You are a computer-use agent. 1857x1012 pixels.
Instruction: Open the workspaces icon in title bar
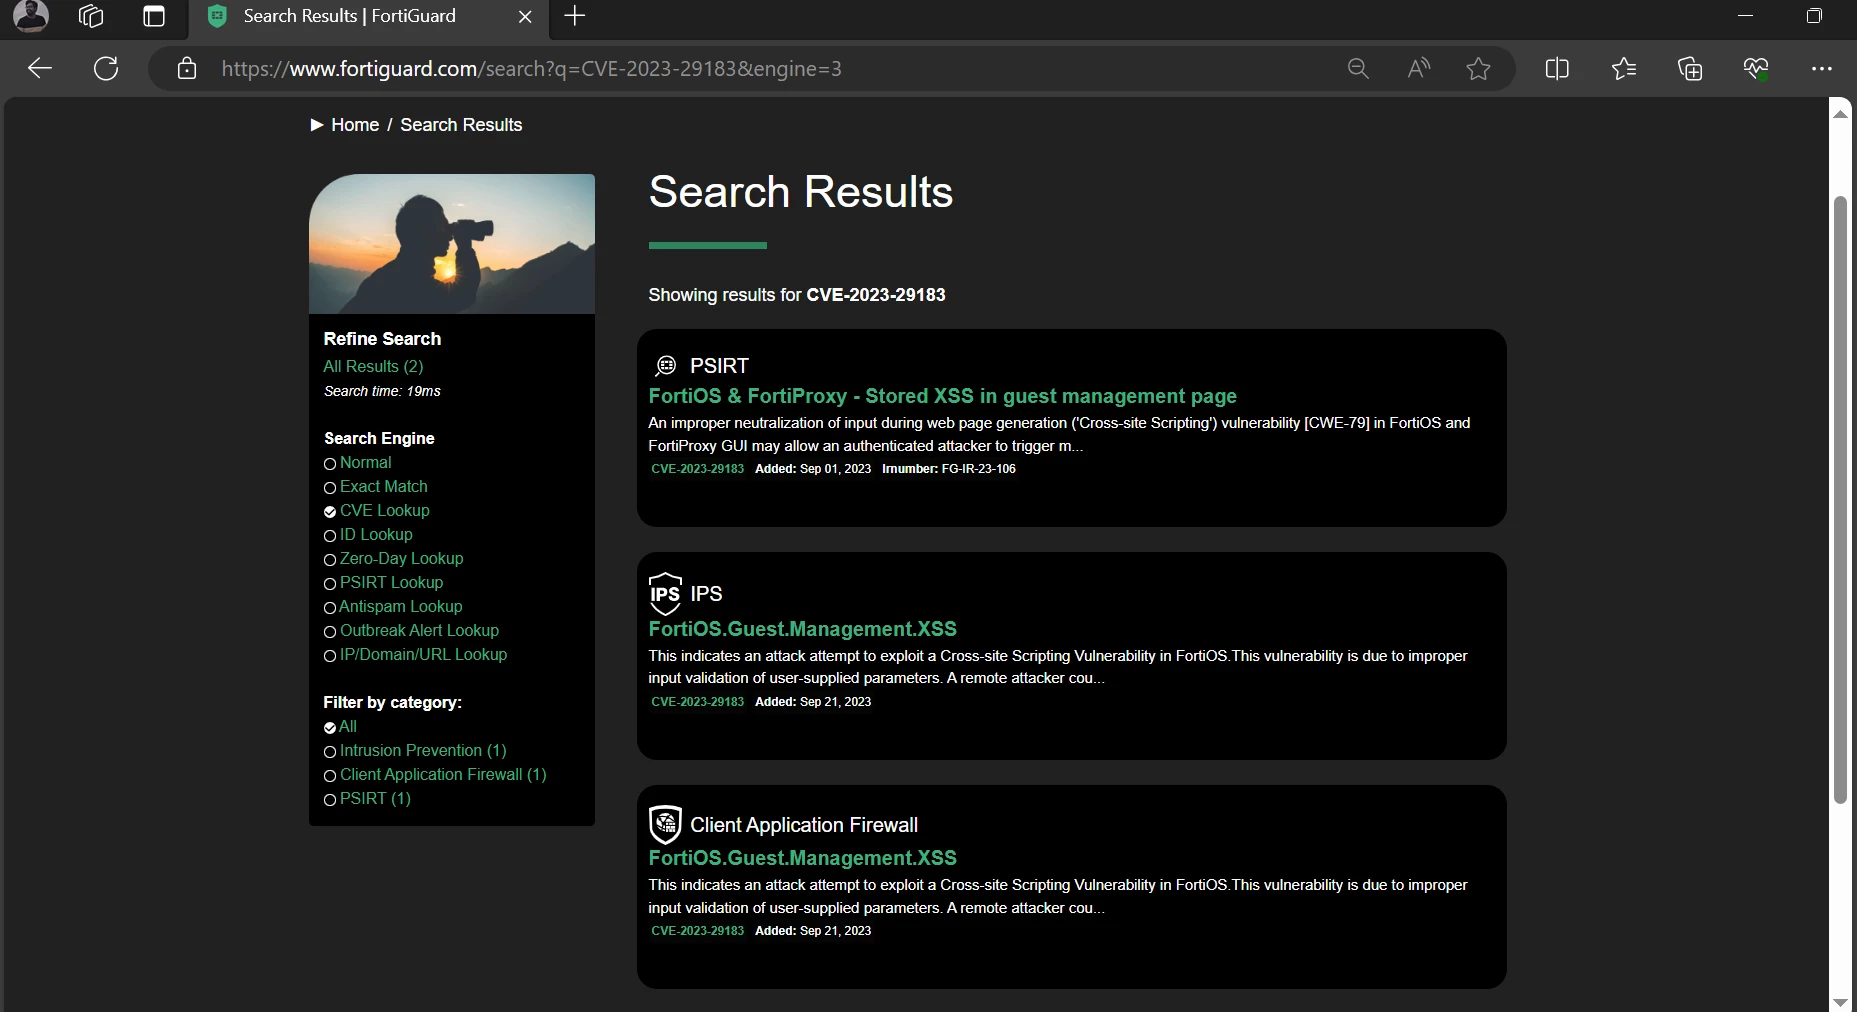click(91, 16)
